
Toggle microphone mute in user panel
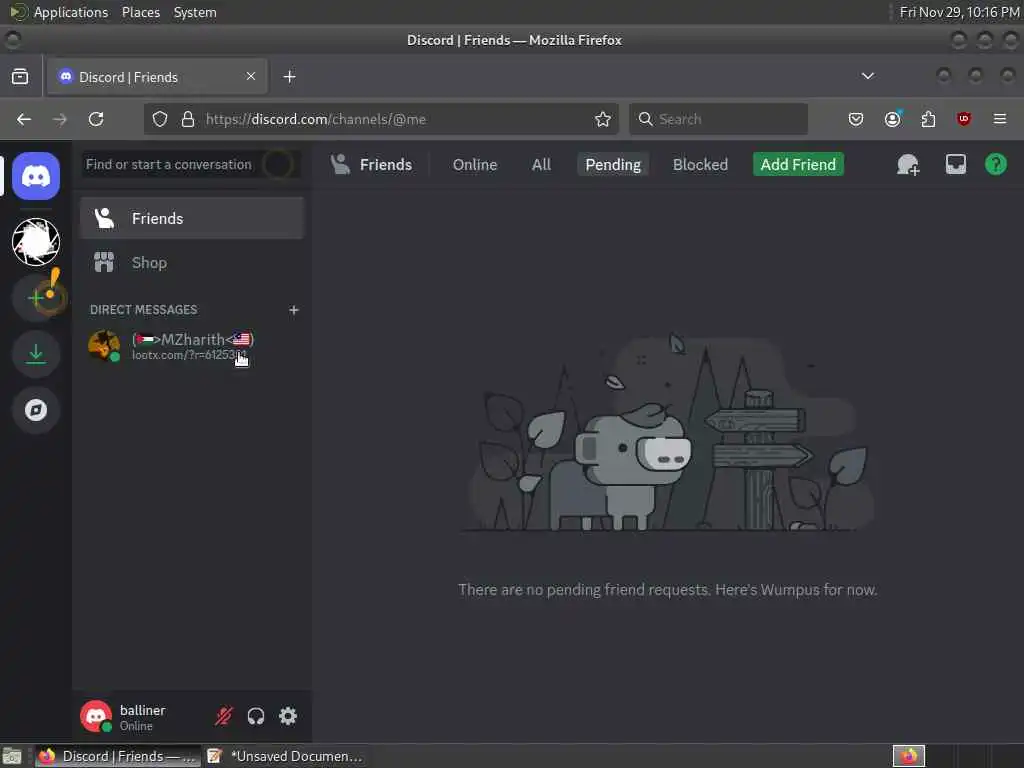pyautogui.click(x=223, y=716)
